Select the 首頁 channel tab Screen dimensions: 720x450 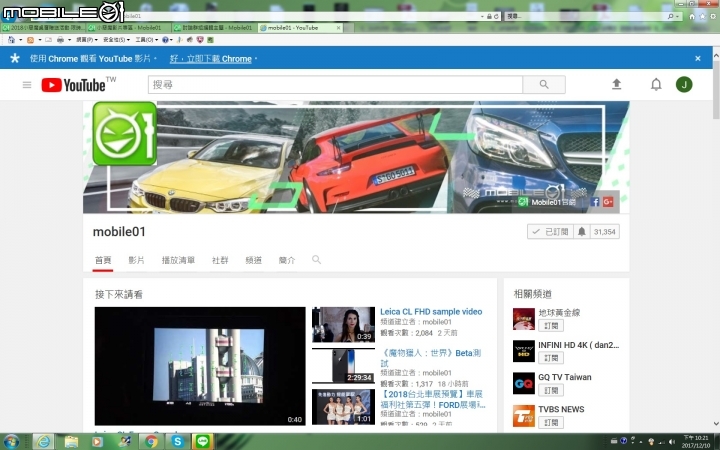(x=103, y=260)
